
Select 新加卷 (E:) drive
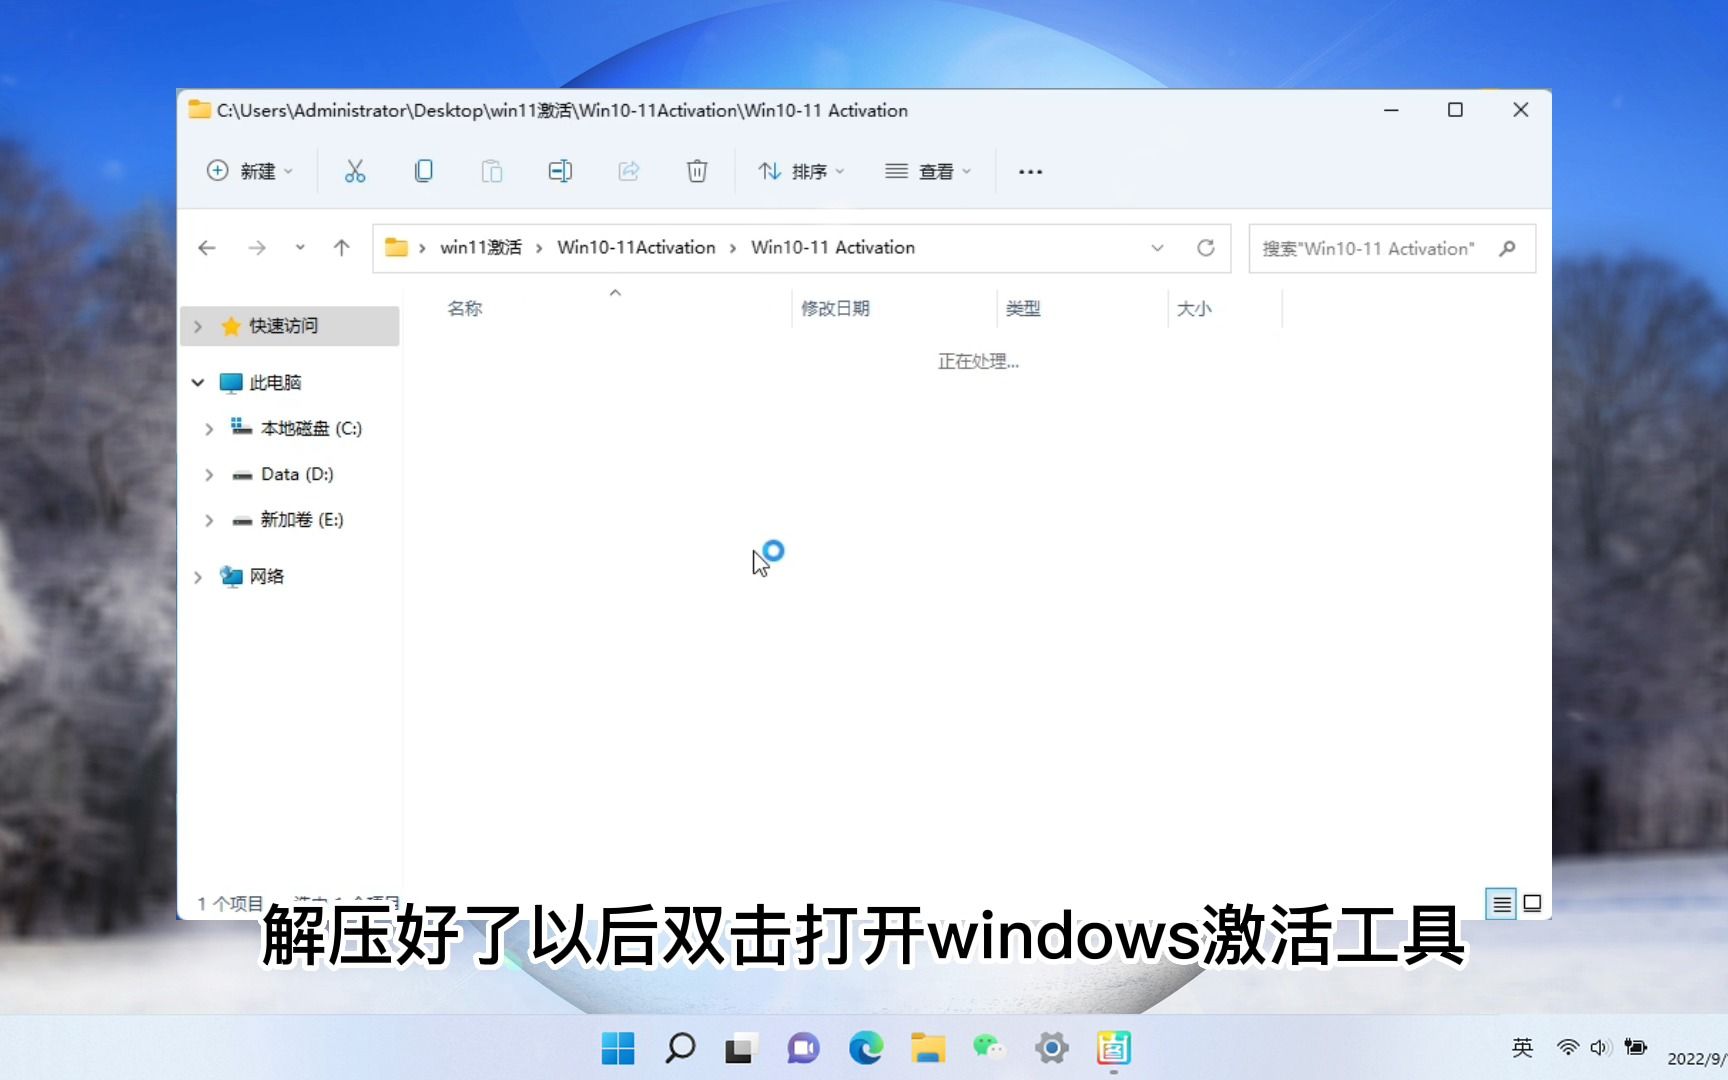point(302,520)
